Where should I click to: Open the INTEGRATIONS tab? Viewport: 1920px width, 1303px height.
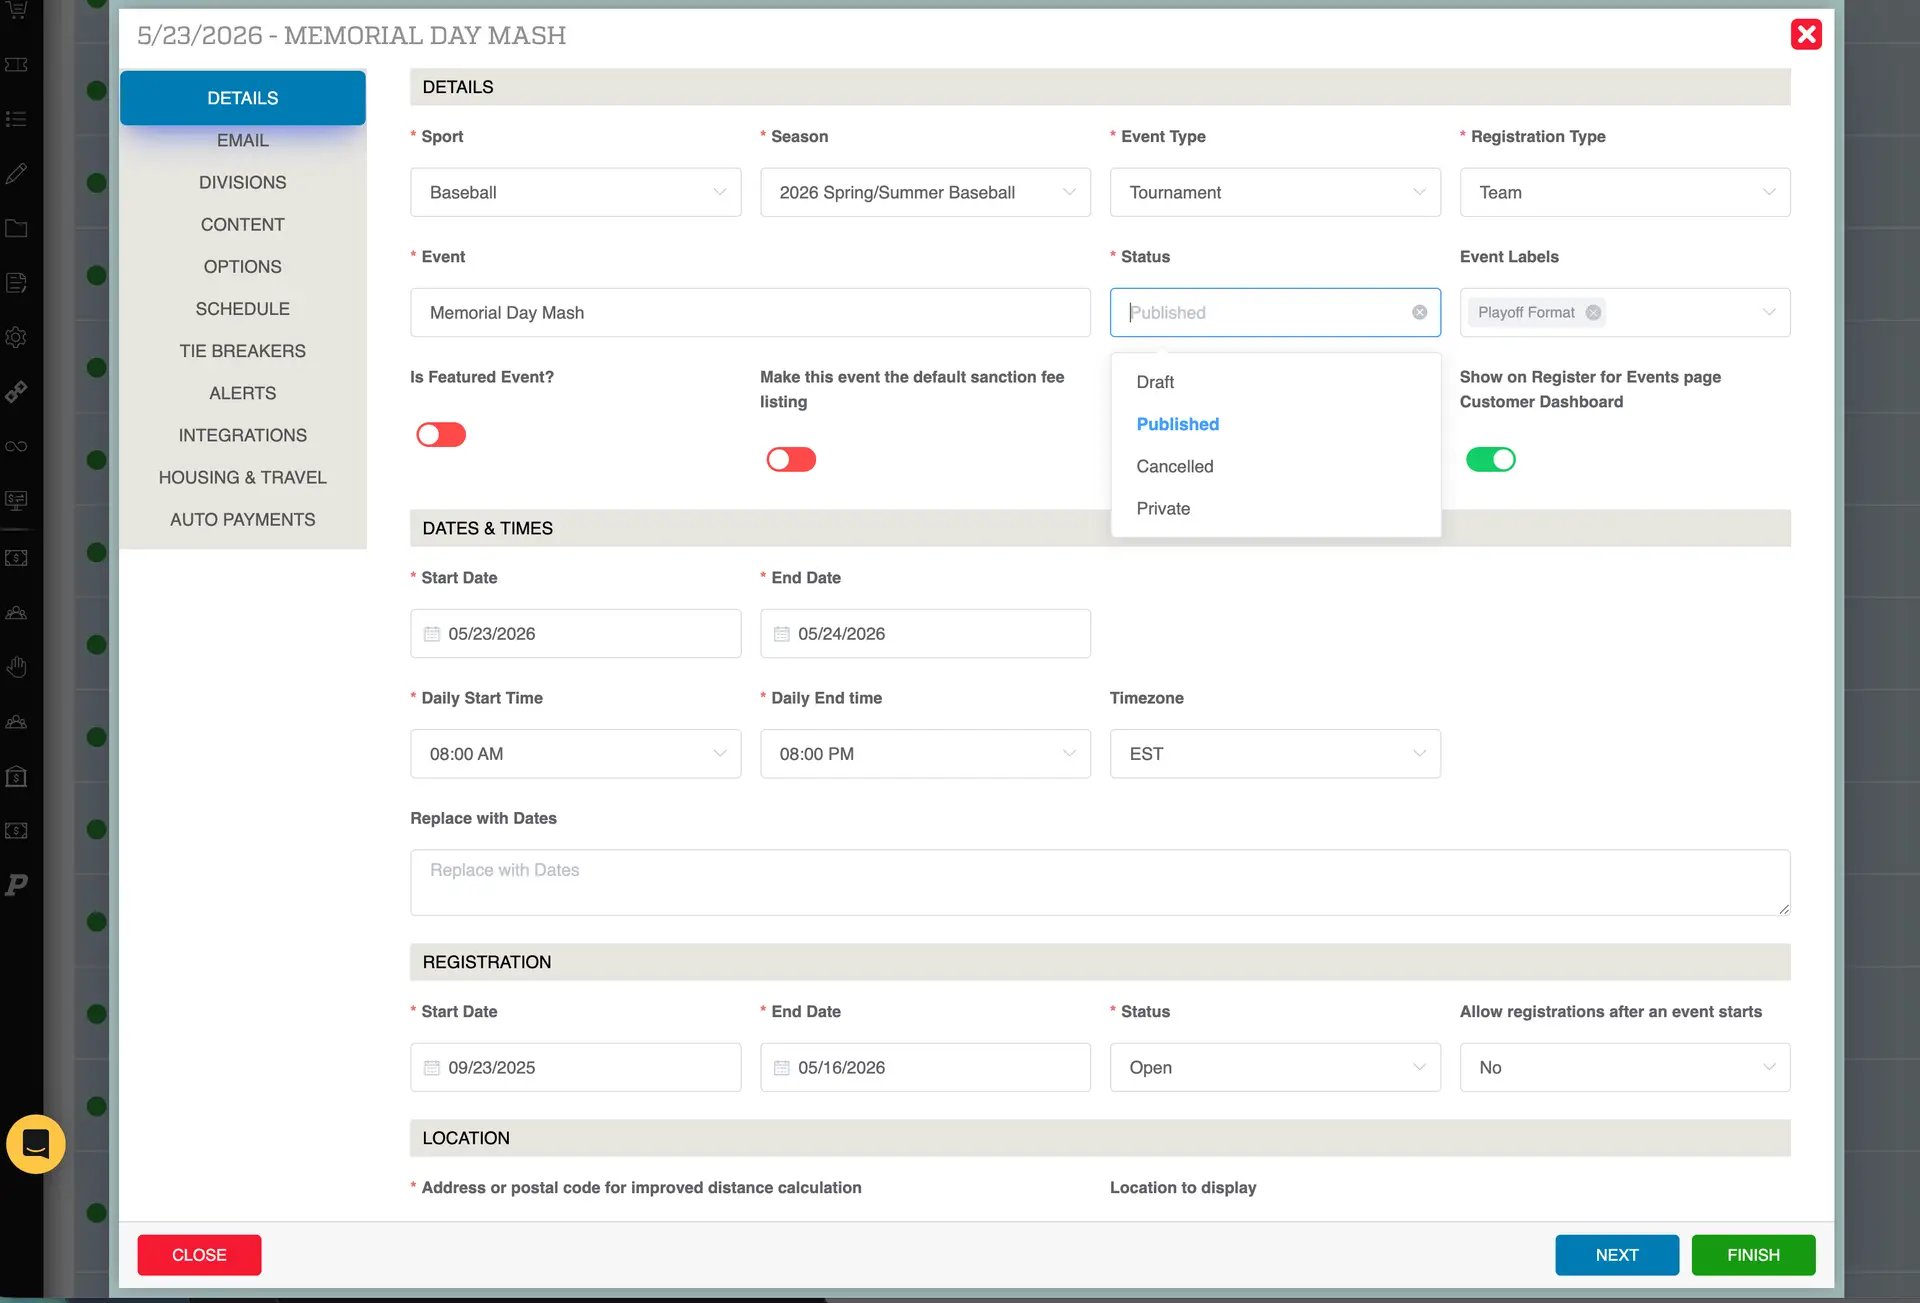click(x=243, y=435)
